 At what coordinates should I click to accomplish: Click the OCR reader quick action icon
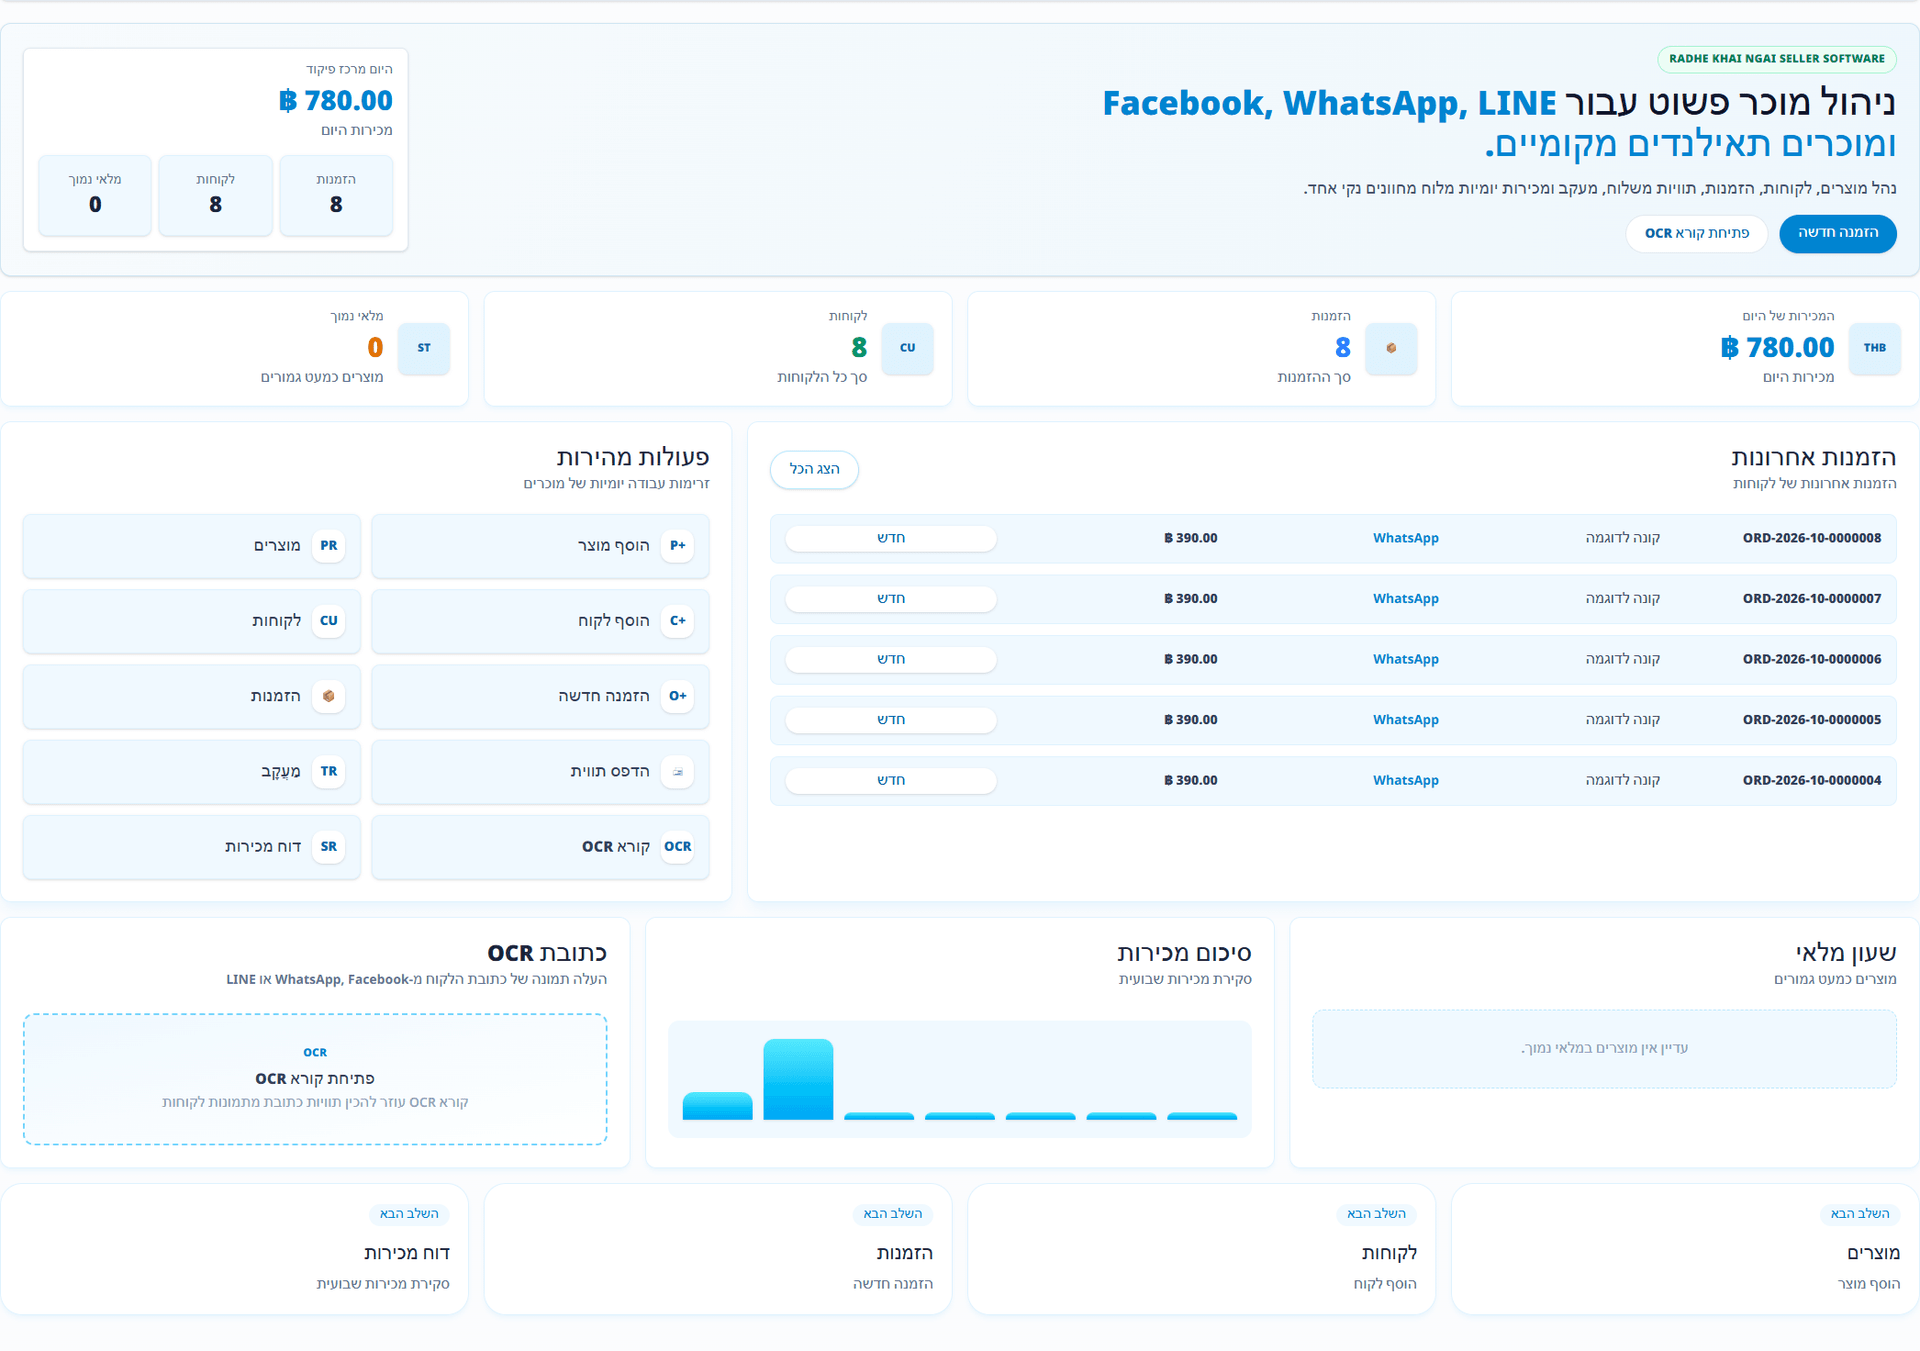(677, 847)
